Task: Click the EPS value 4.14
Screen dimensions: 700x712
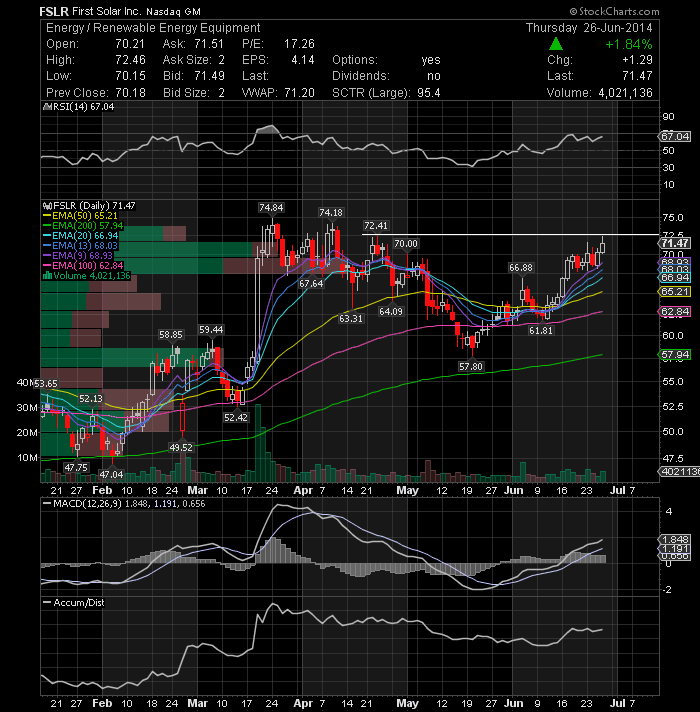Action: [303, 60]
